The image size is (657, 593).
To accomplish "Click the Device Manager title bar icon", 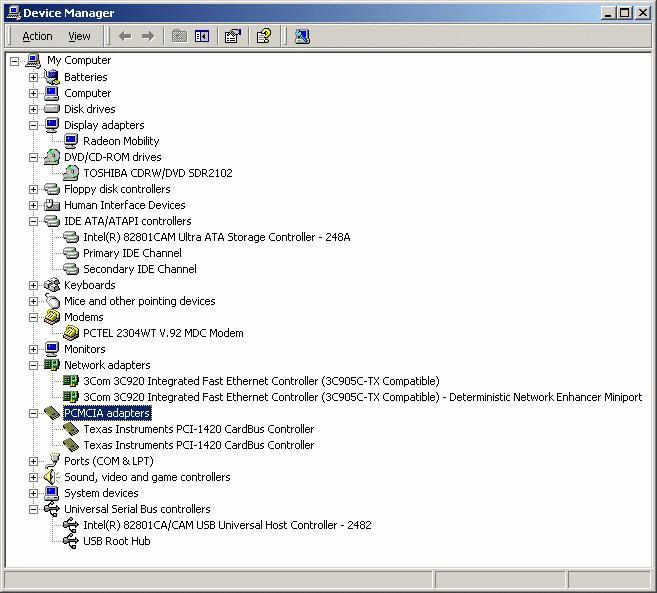I will (x=14, y=13).
